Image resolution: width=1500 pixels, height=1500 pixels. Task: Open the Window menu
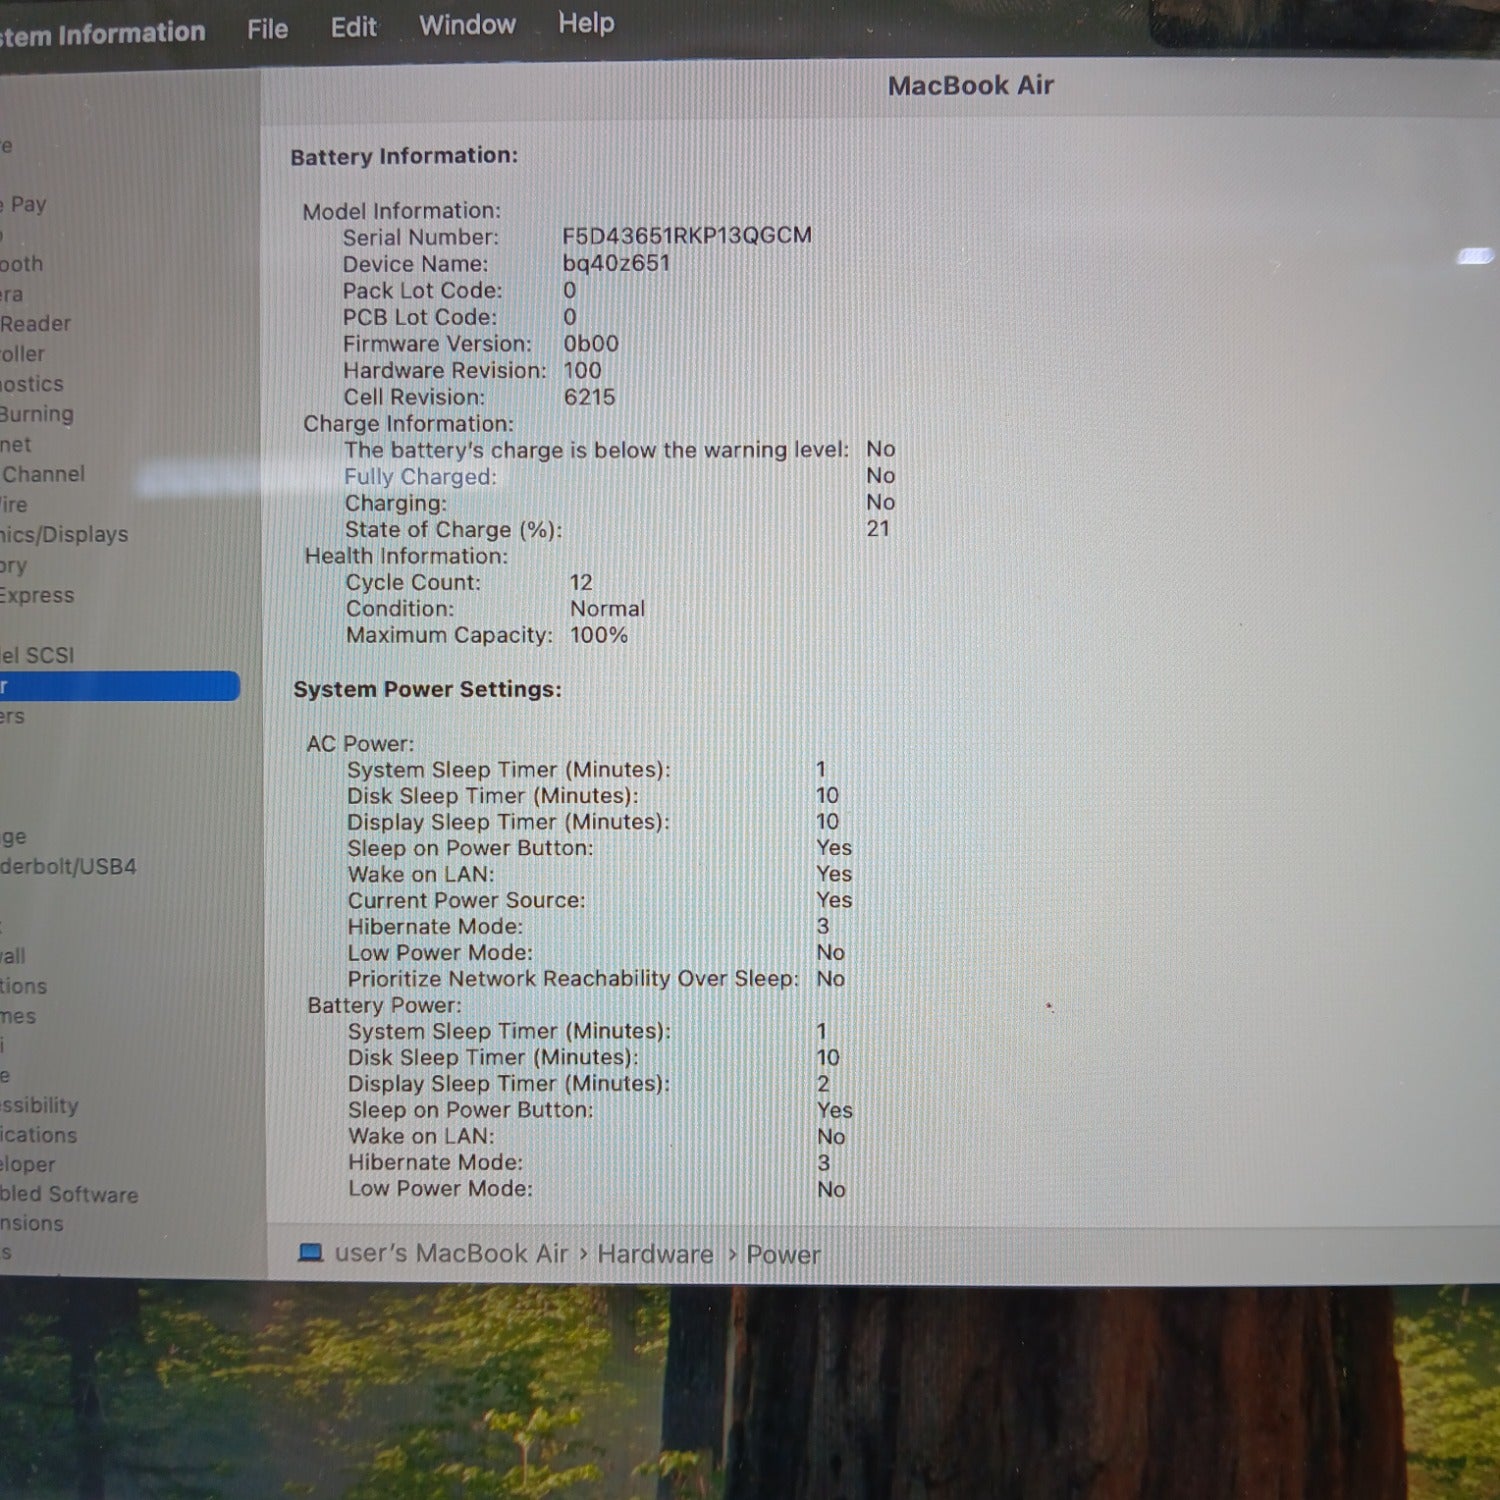pos(467,25)
